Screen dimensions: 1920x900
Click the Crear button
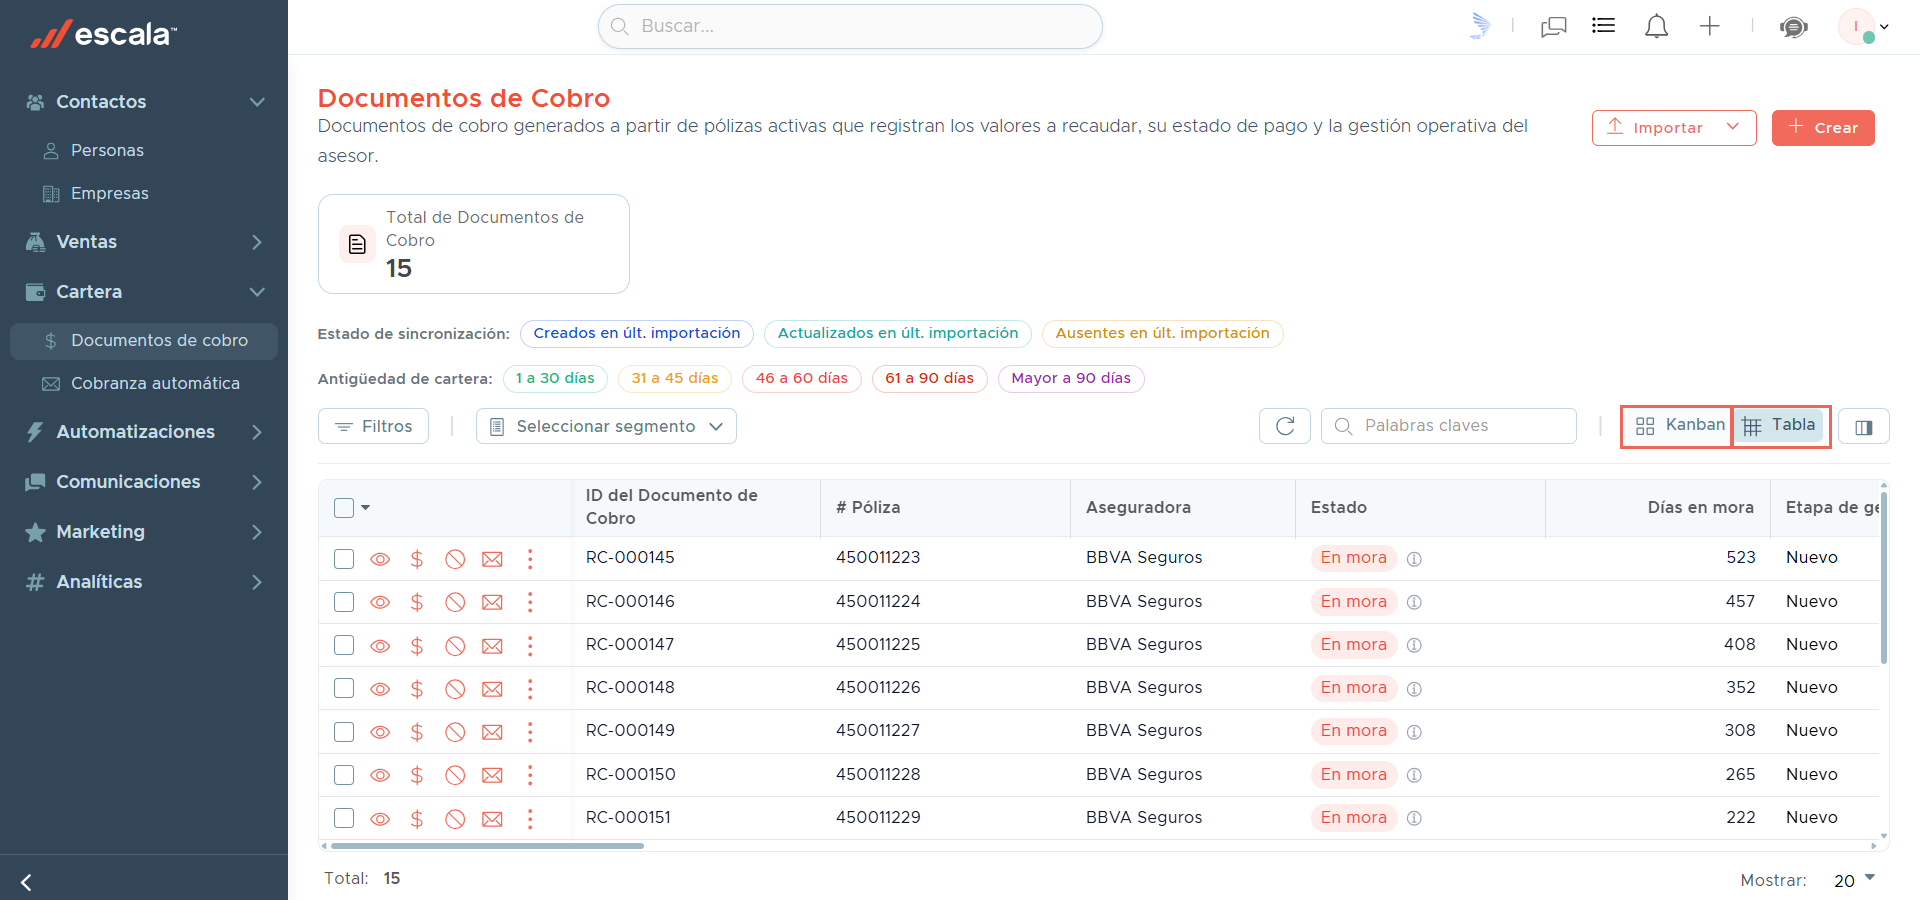(x=1823, y=128)
